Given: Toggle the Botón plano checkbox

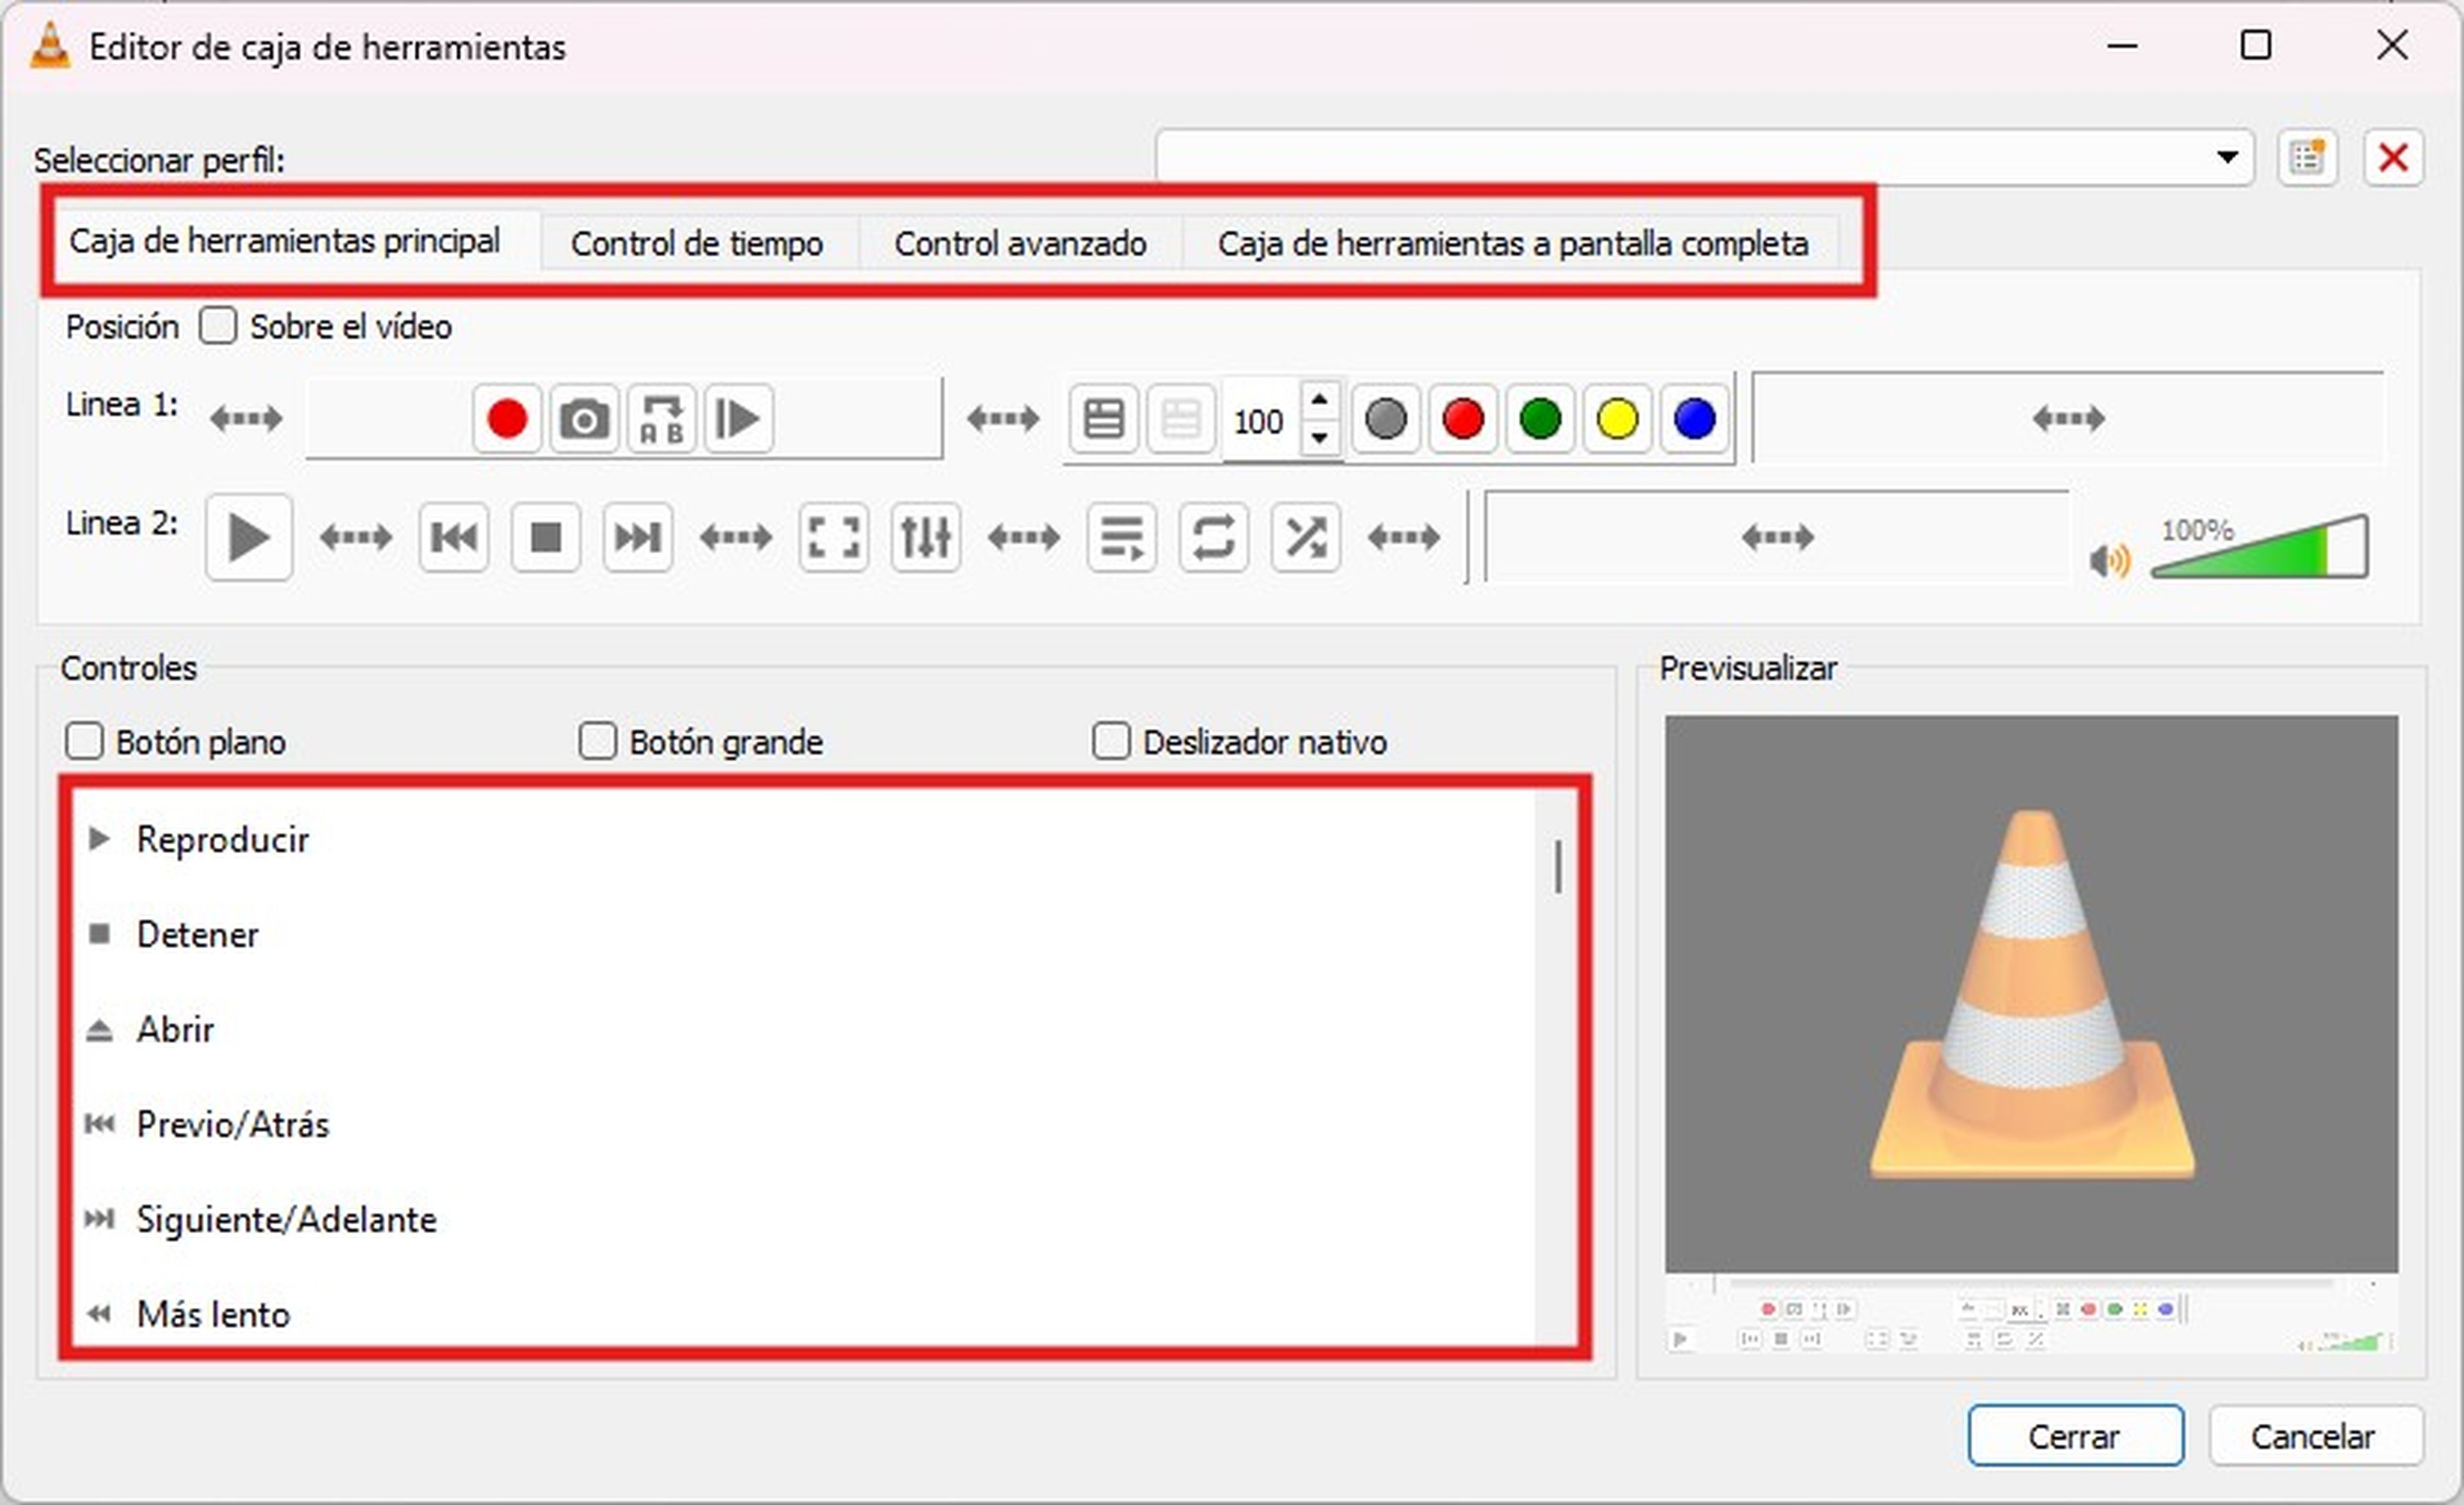Looking at the screenshot, I should pyautogui.click(x=84, y=742).
